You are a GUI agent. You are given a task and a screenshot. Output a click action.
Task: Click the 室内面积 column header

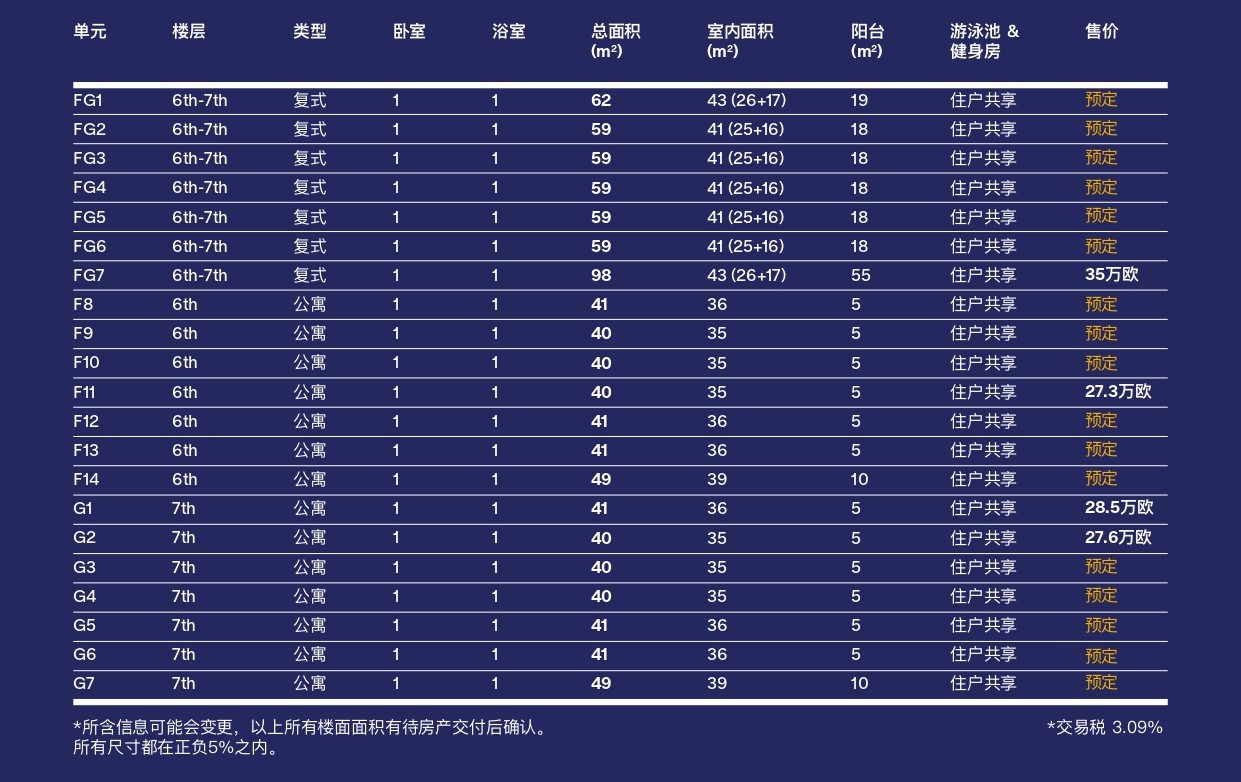[x=739, y=40]
